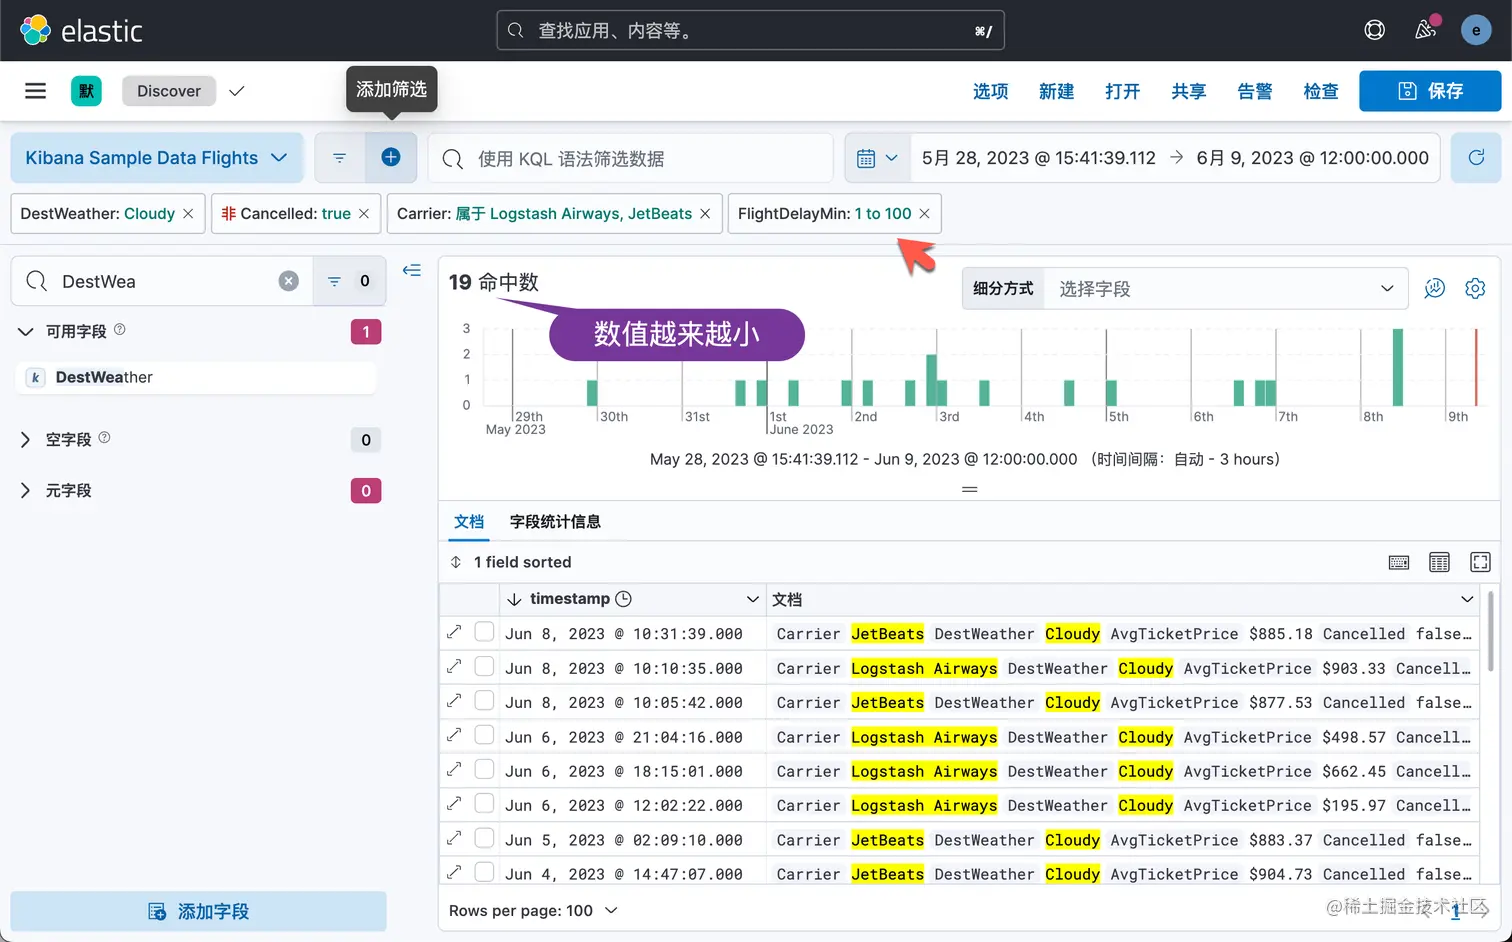This screenshot has height=942, width=1512.
Task: Select the Jun 8 10:10:35 row checkbox
Action: pyautogui.click(x=484, y=666)
